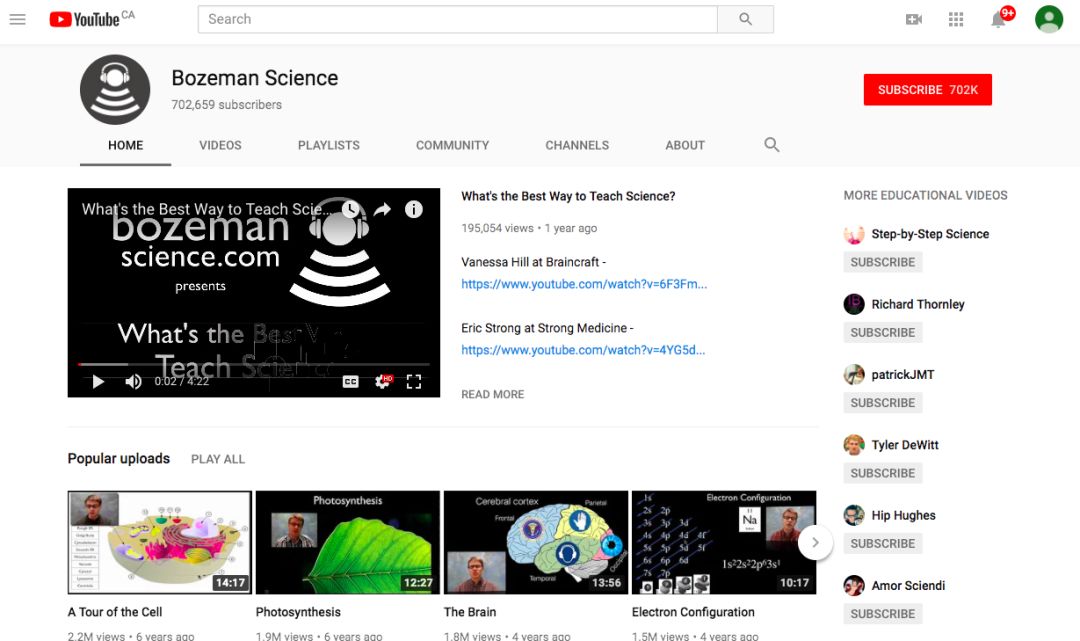Open the player settings gear
Image resolution: width=1080 pixels, height=641 pixels.
pos(382,381)
